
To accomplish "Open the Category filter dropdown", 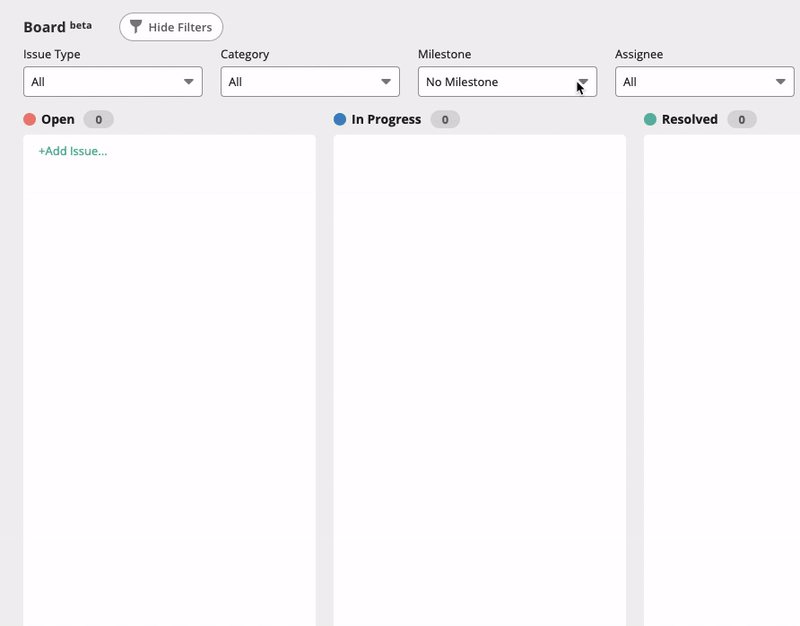I will coord(310,82).
